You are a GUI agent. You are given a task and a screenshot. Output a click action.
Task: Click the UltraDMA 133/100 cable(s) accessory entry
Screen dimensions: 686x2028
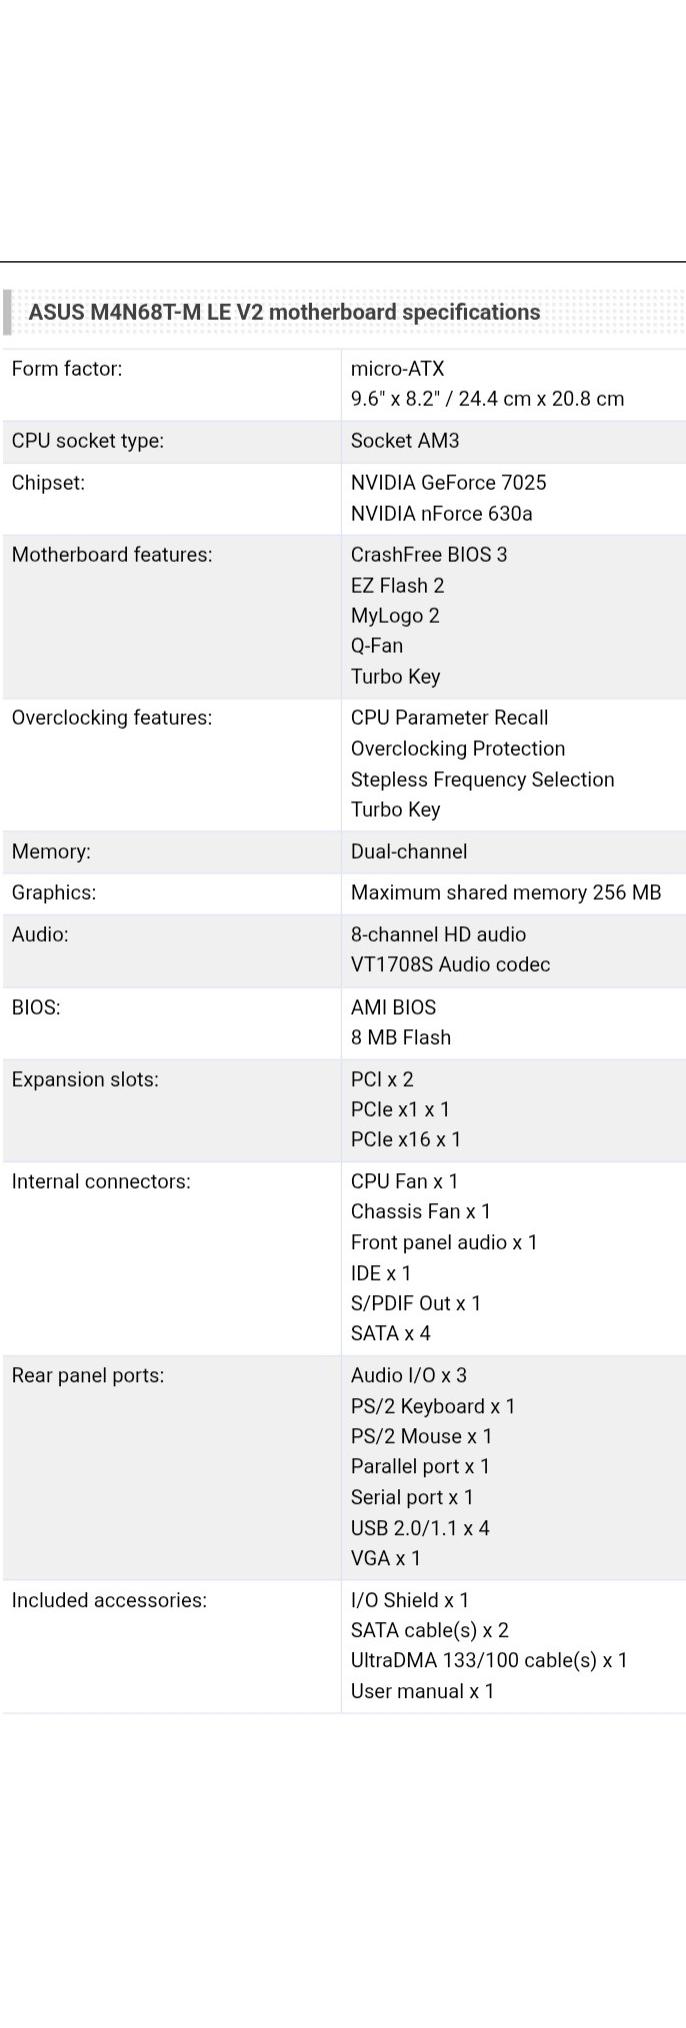pos(488,1661)
